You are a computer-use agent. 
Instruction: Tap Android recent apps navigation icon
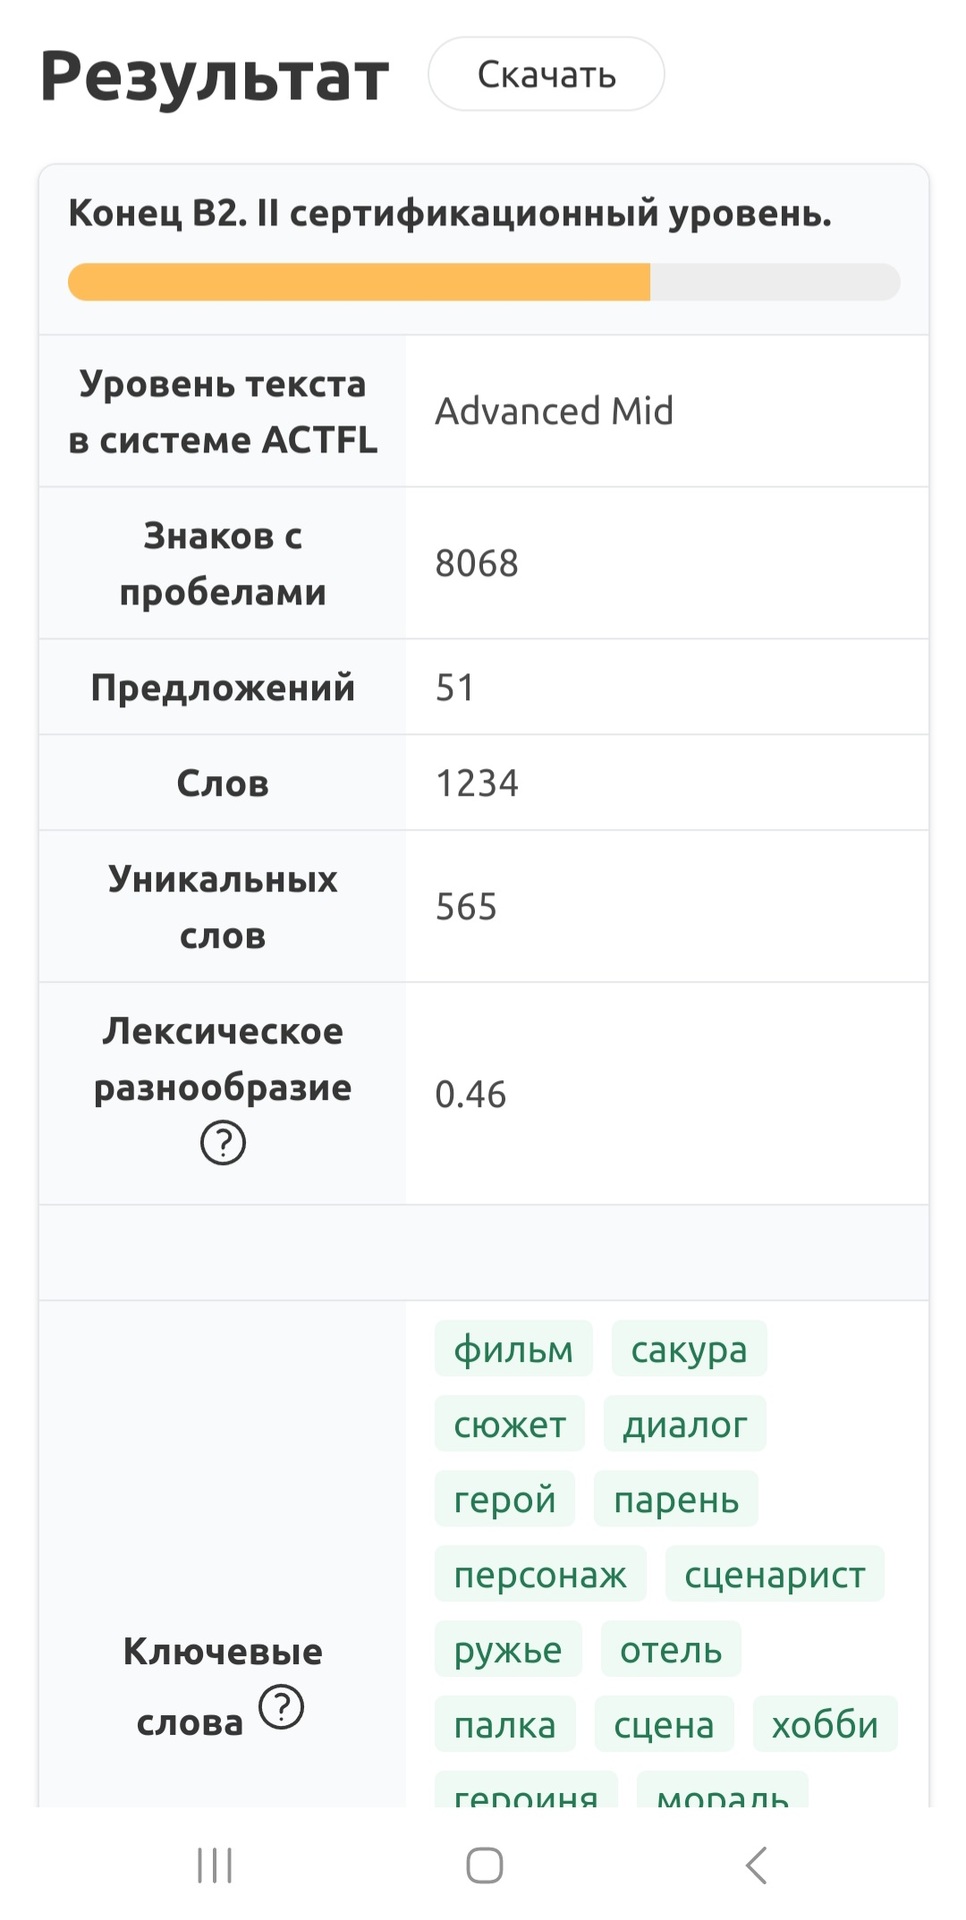click(x=215, y=1865)
